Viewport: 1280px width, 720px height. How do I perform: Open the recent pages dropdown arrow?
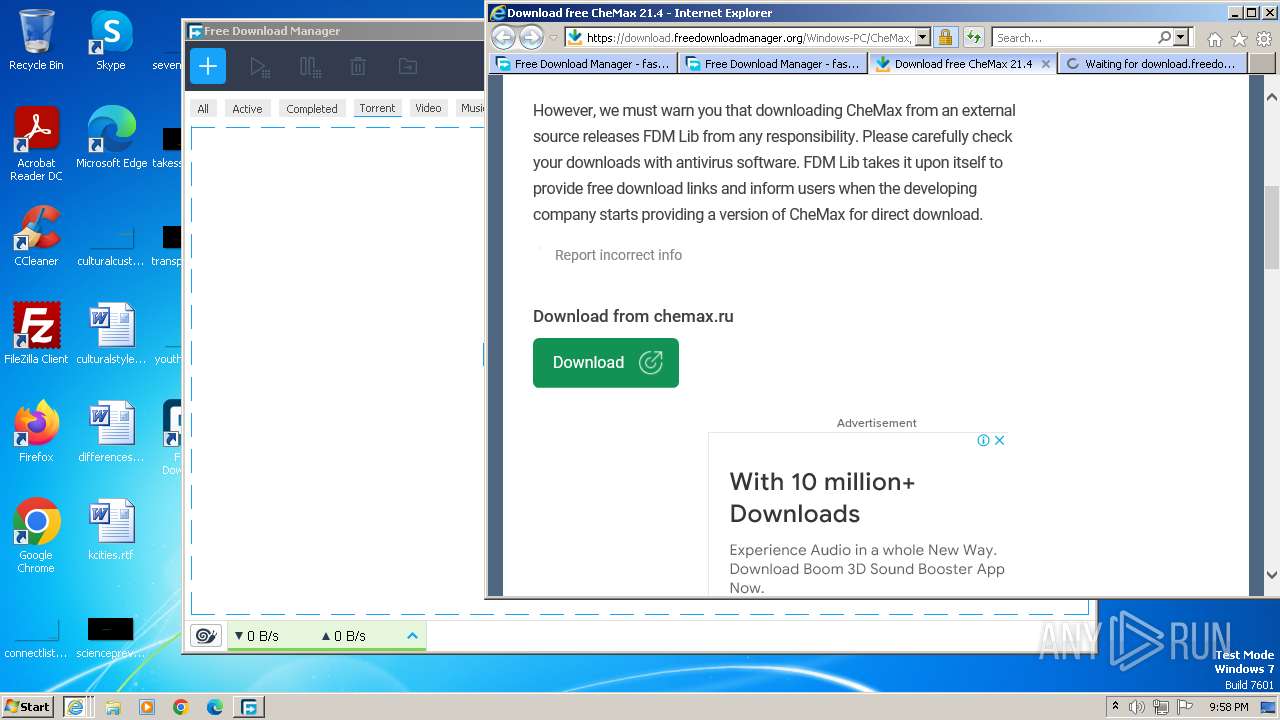[553, 38]
